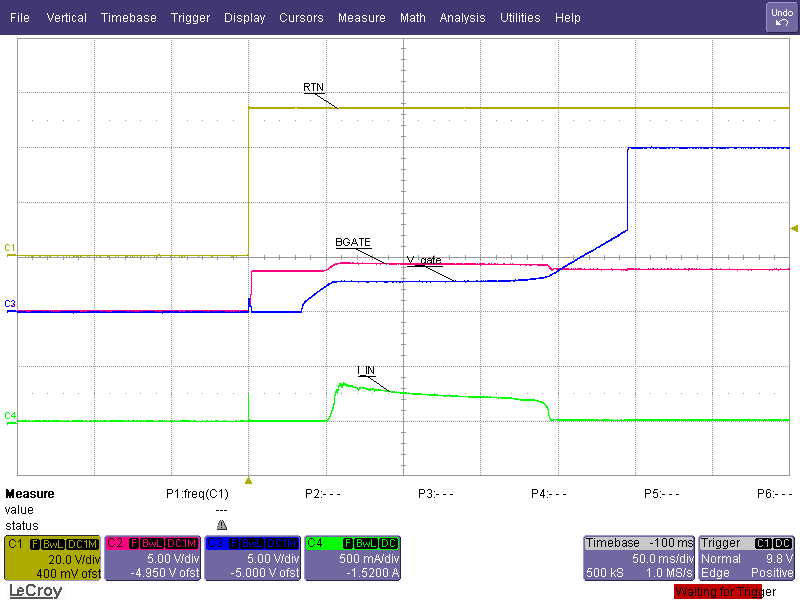
Task: Open the C2 channel descriptor box
Action: coord(152,558)
